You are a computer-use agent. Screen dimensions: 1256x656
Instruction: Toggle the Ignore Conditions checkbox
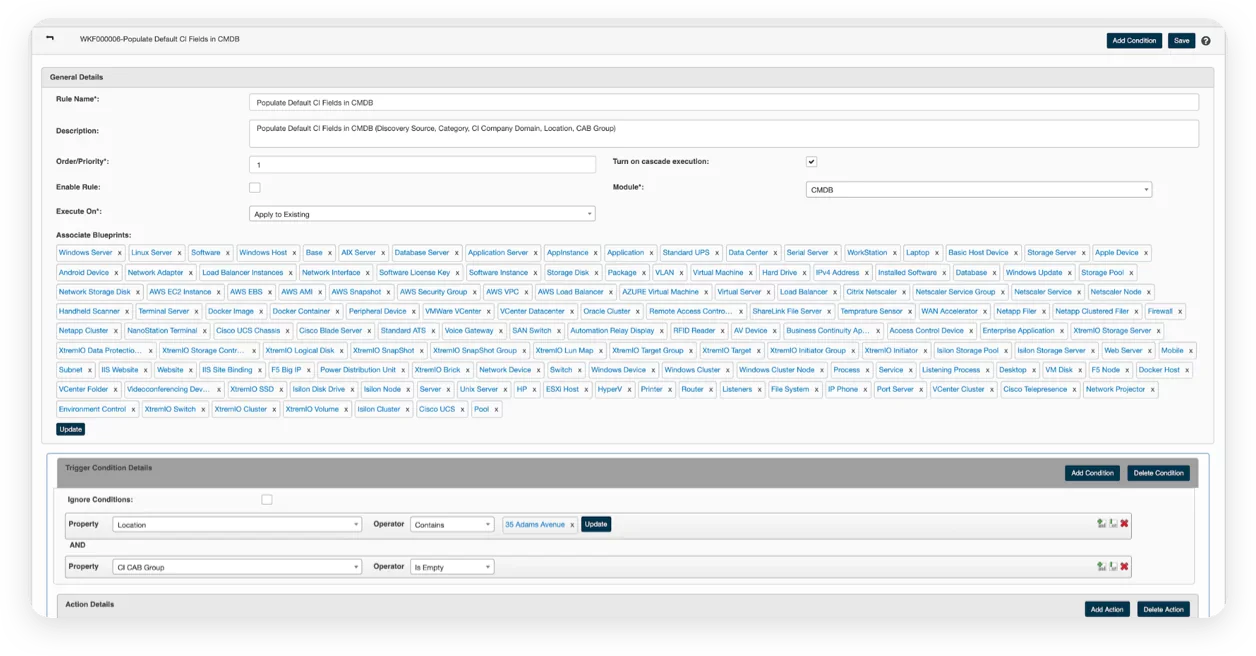pos(267,499)
